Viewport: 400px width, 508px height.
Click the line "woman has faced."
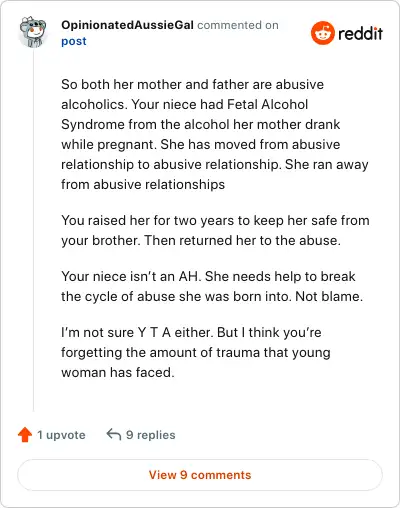point(118,372)
